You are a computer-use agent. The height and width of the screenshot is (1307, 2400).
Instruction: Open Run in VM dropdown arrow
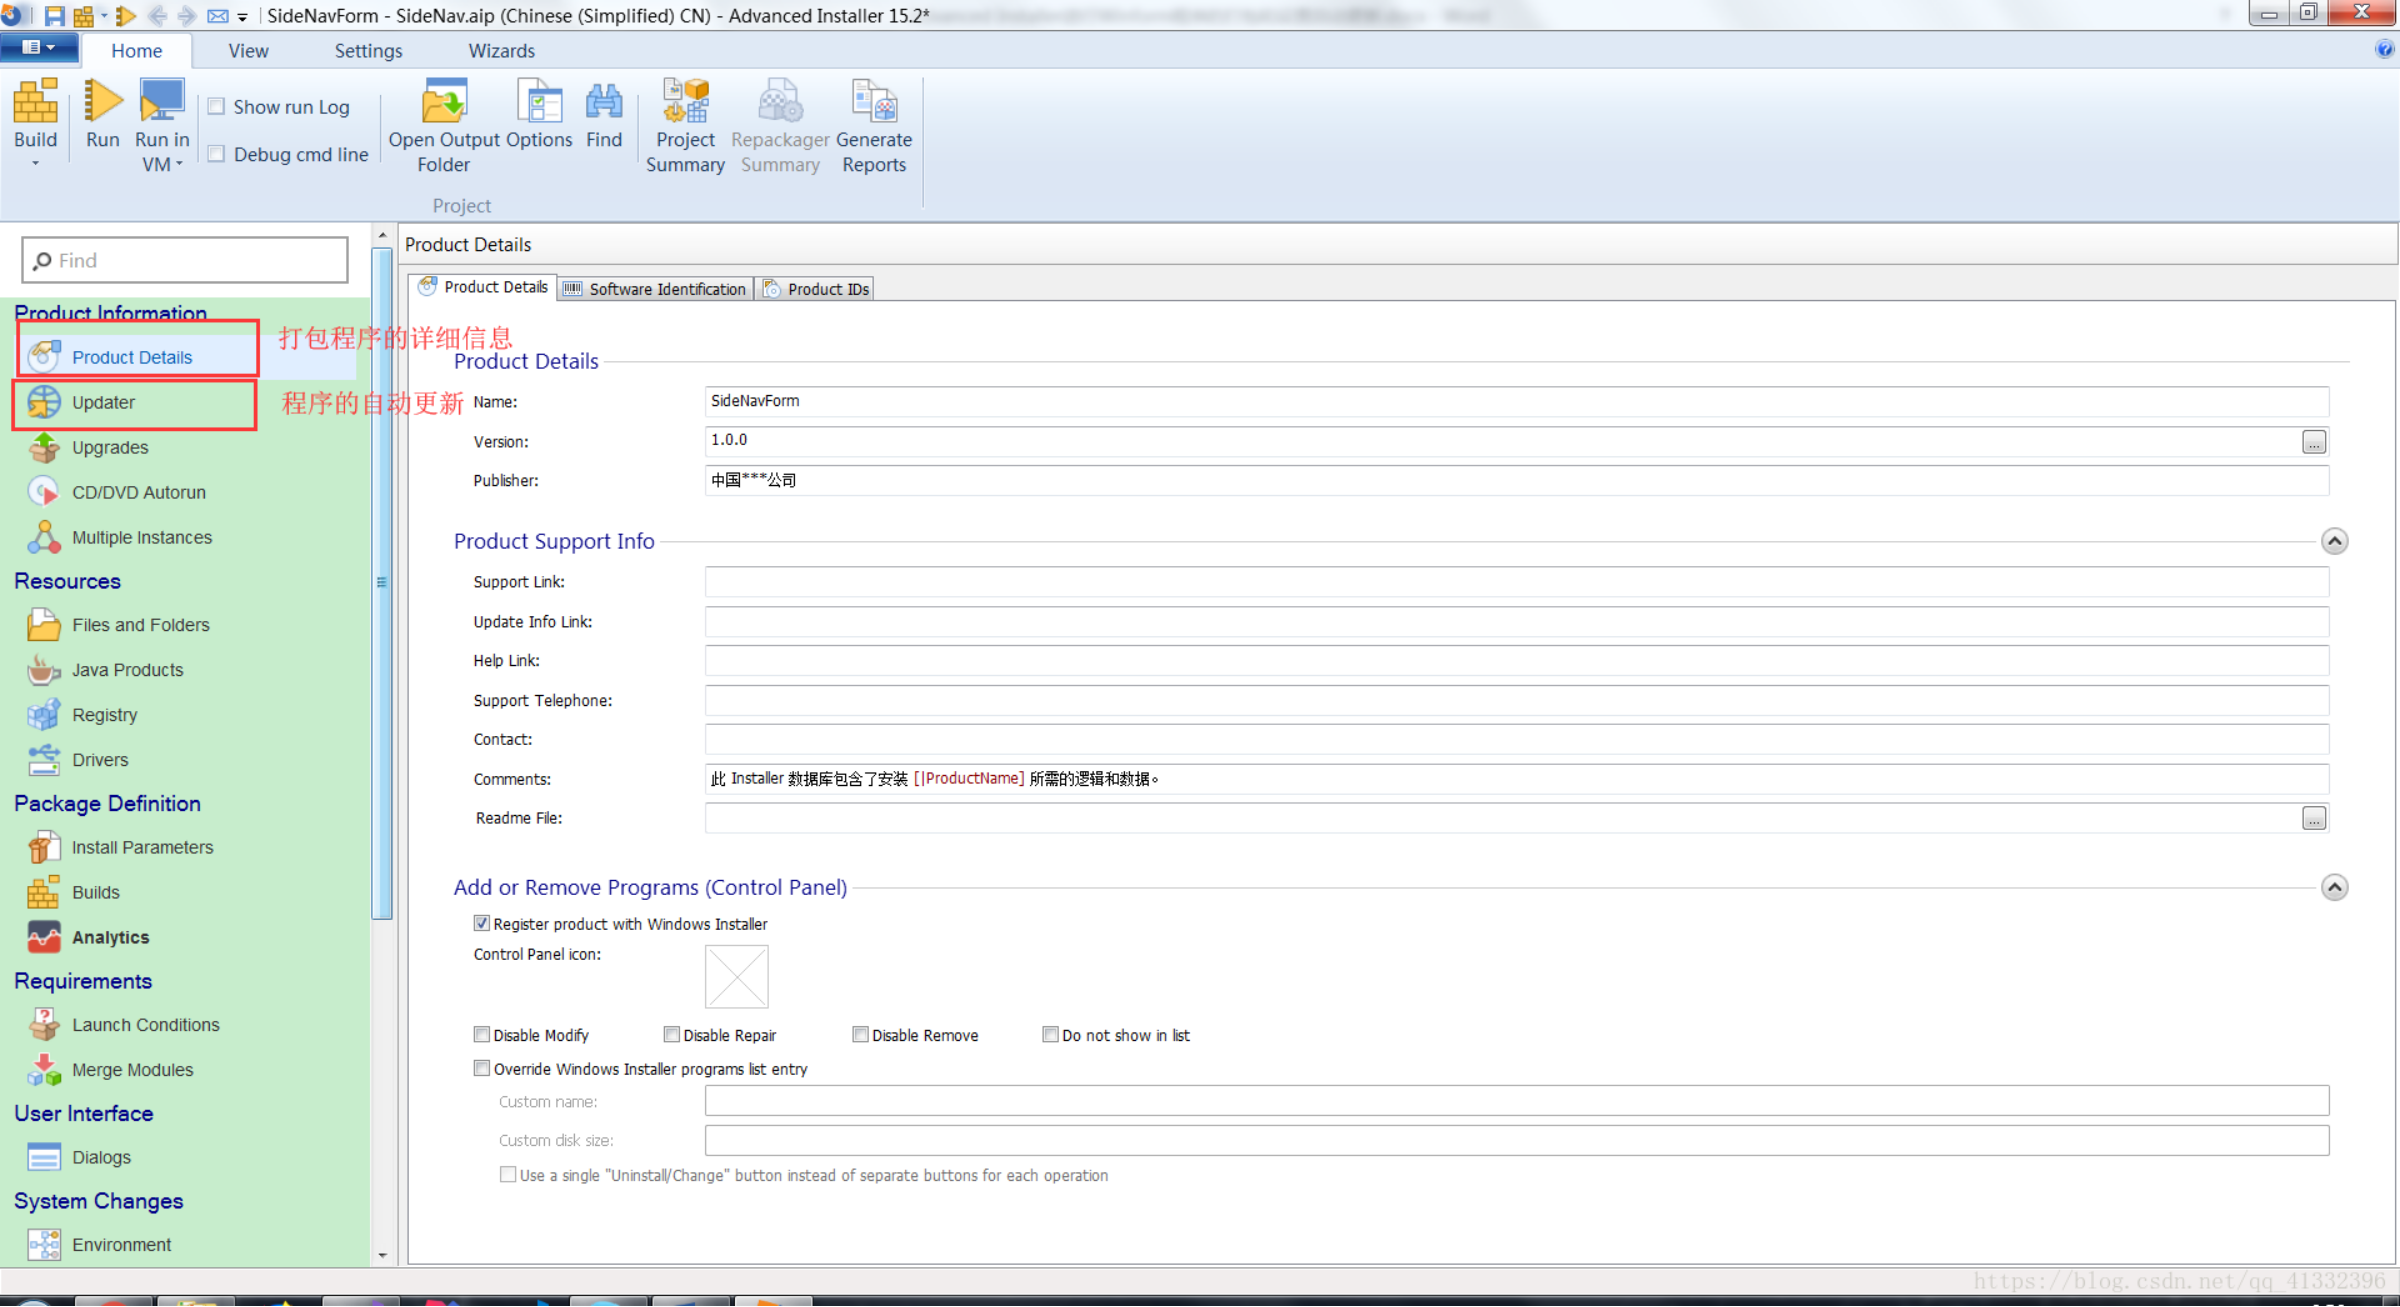[x=179, y=165]
